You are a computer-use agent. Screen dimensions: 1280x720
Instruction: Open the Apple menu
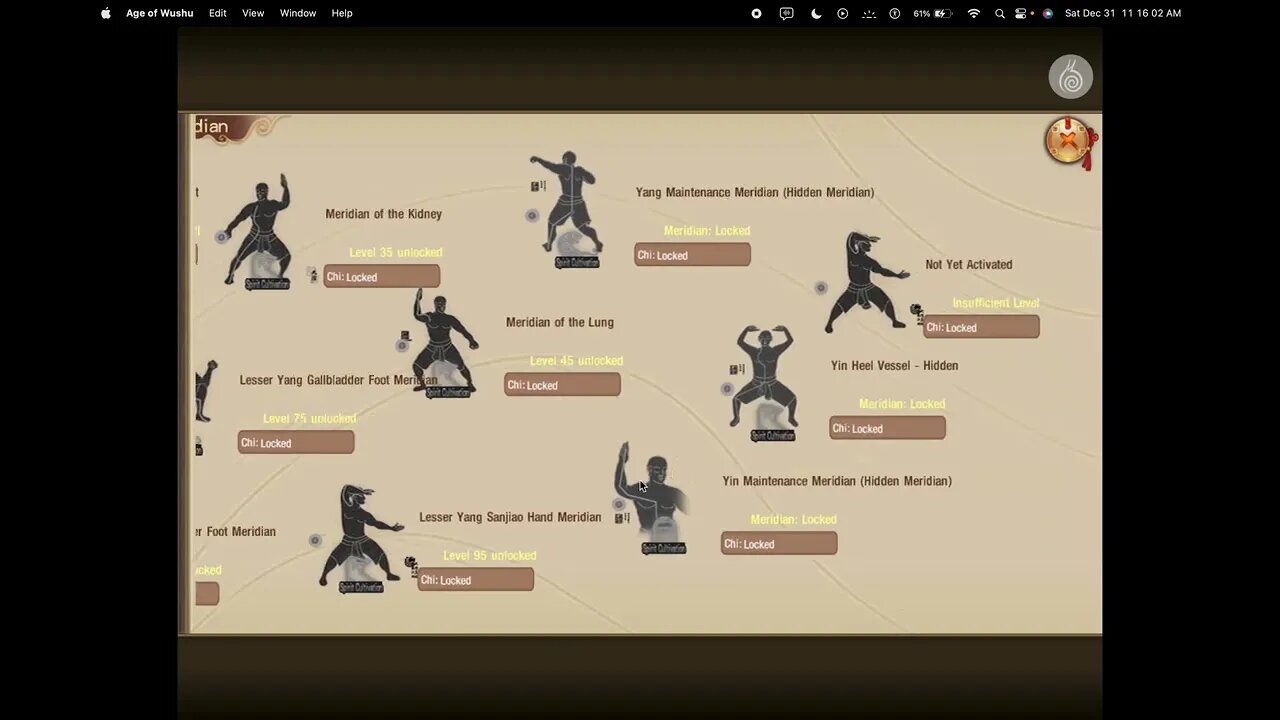tap(106, 13)
